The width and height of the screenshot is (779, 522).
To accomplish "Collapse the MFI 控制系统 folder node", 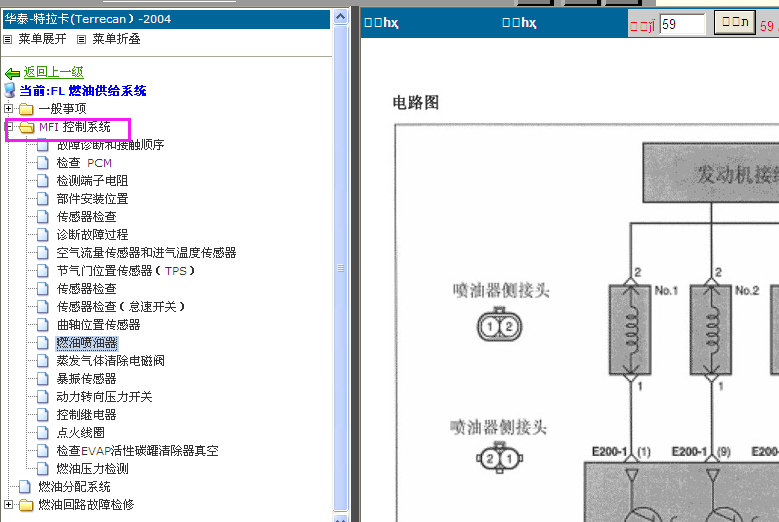I will (8, 126).
